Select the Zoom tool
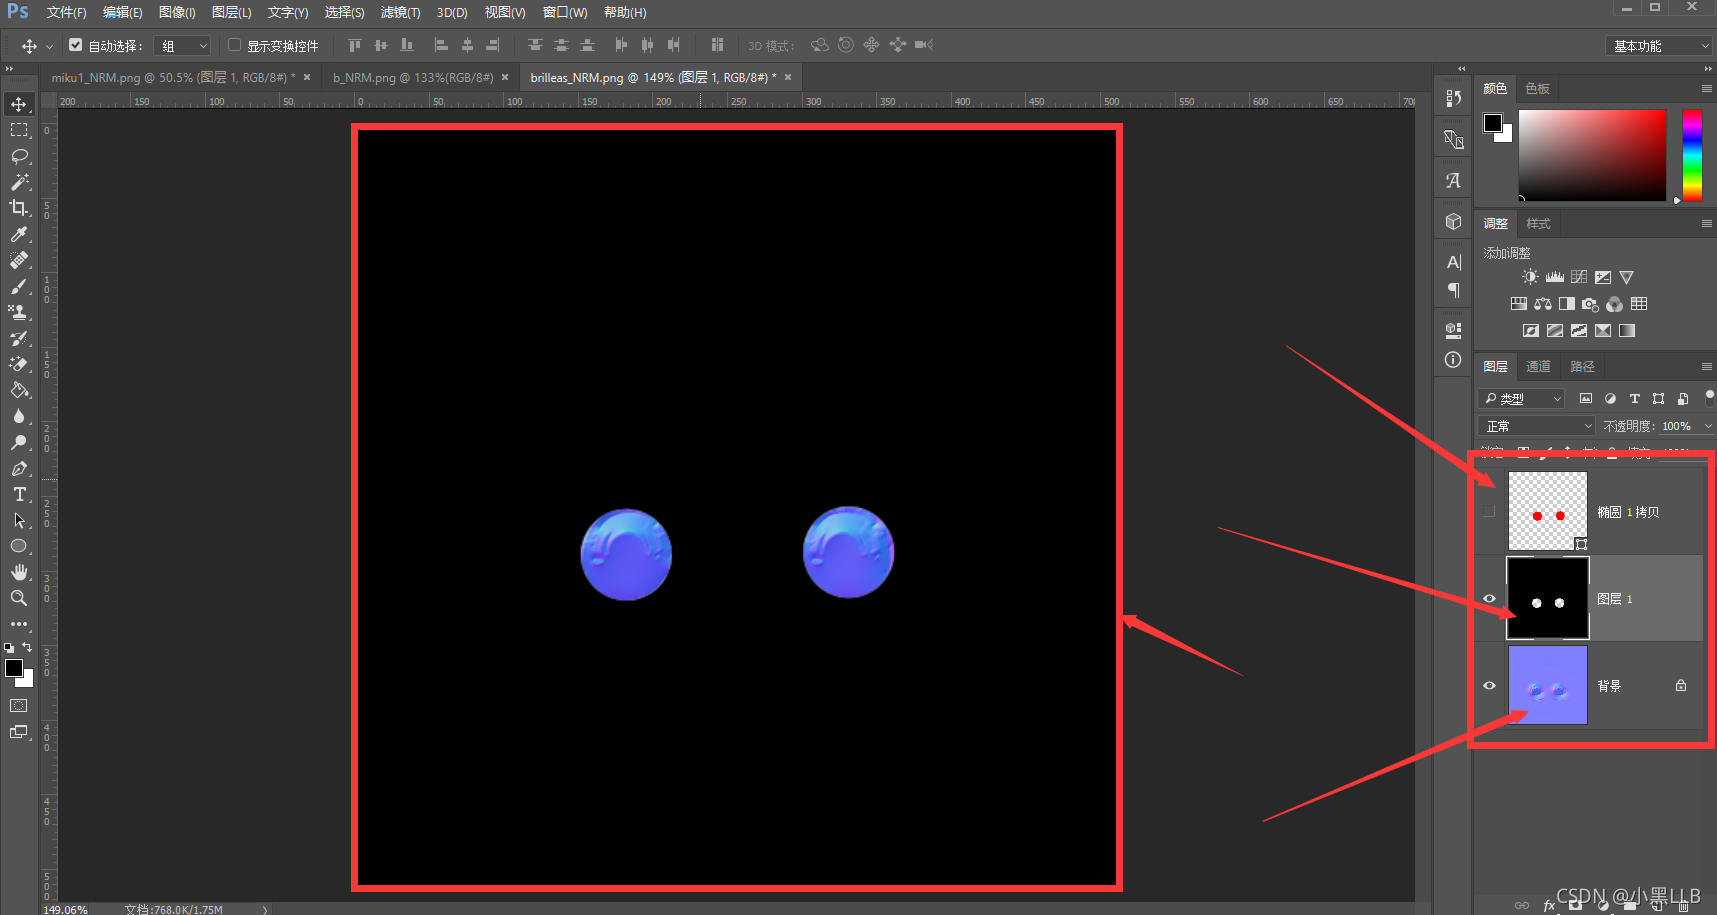This screenshot has width=1717, height=915. [x=19, y=598]
